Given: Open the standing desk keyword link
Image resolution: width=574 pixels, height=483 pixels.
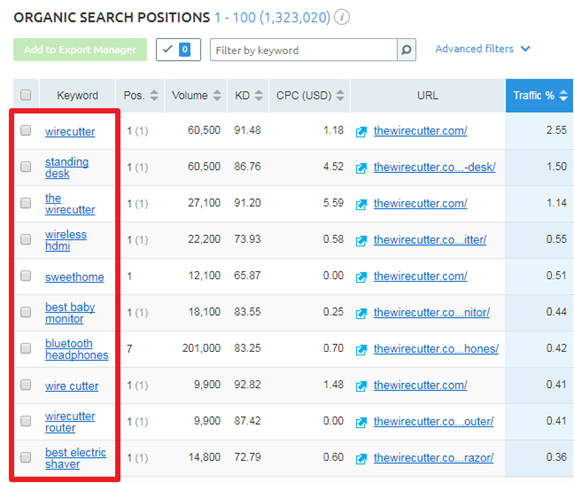Looking at the screenshot, I should point(67,167).
